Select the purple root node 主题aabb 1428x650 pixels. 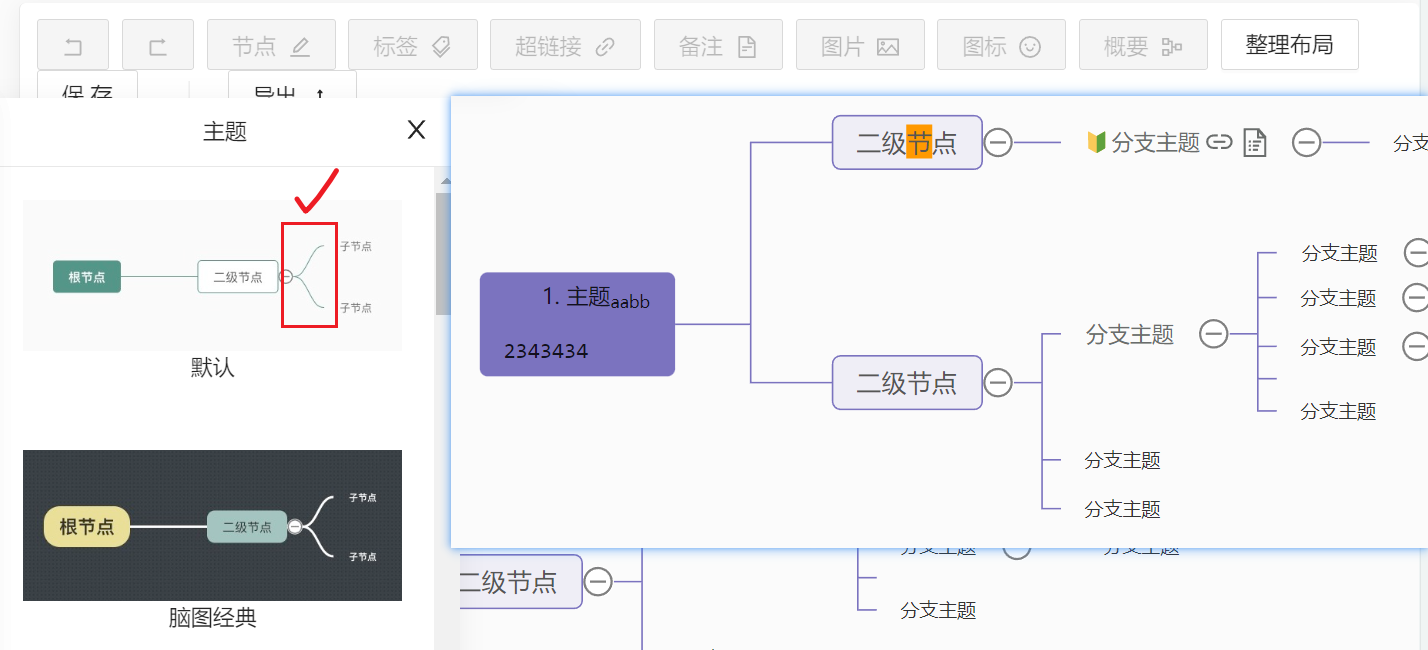(577, 324)
